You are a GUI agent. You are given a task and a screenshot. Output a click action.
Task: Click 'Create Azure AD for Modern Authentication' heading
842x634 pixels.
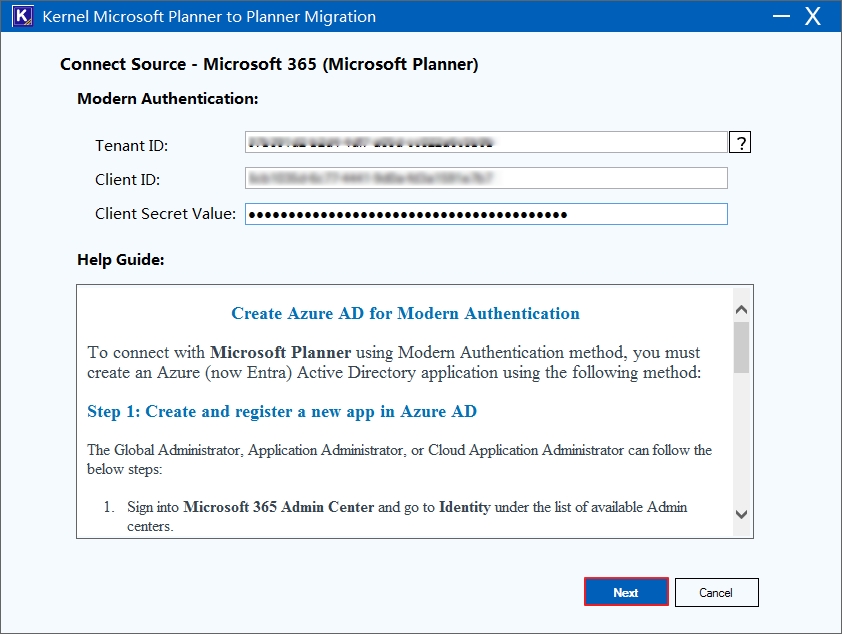coord(405,314)
